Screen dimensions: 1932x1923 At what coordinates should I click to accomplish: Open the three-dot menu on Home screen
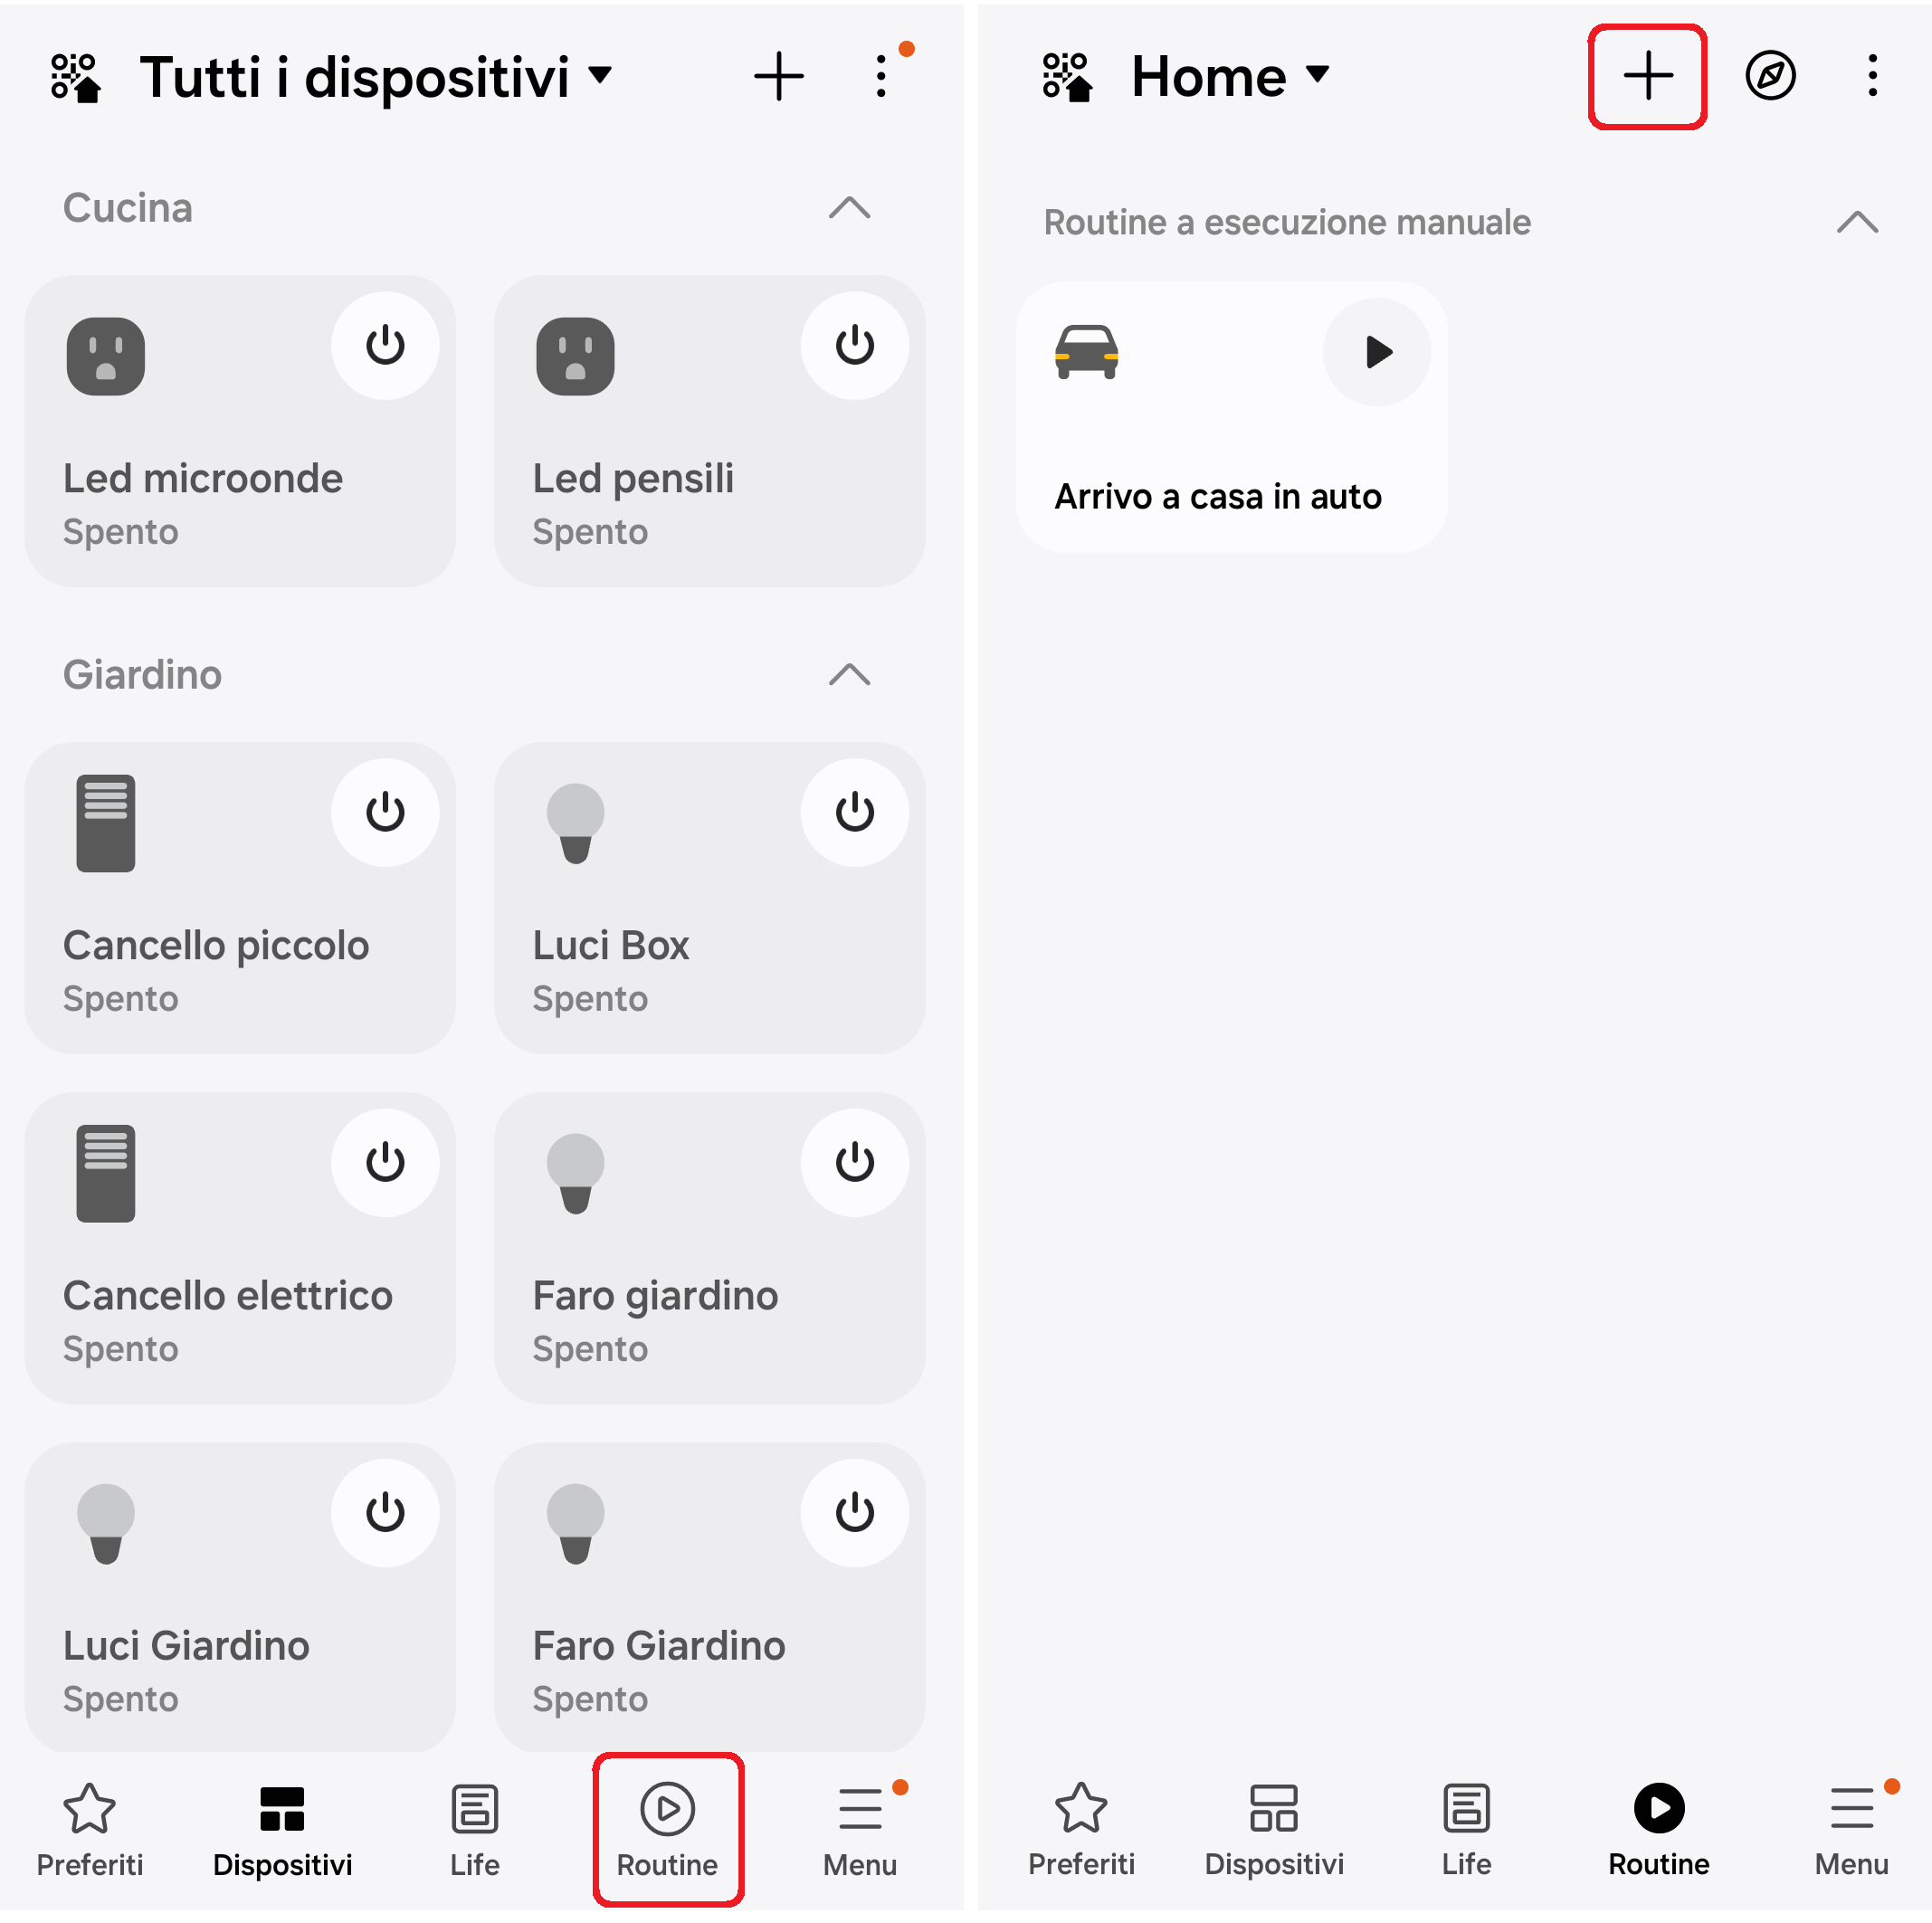point(1872,76)
